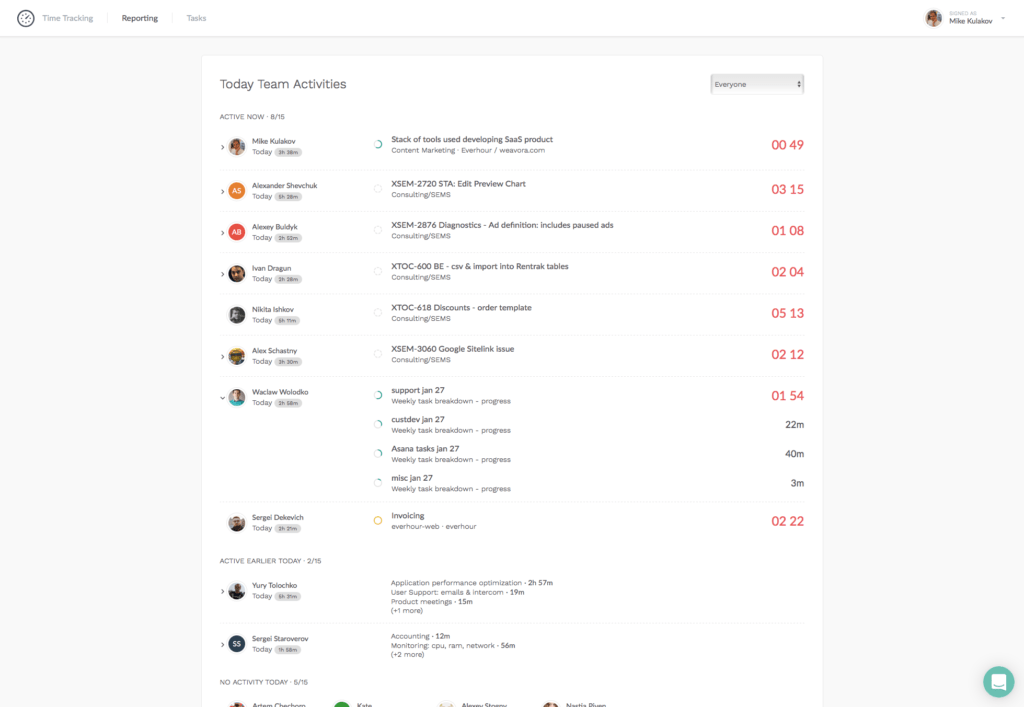Switch to the Time Tracking section
Viewport: 1024px width, 707px height.
[69, 17]
